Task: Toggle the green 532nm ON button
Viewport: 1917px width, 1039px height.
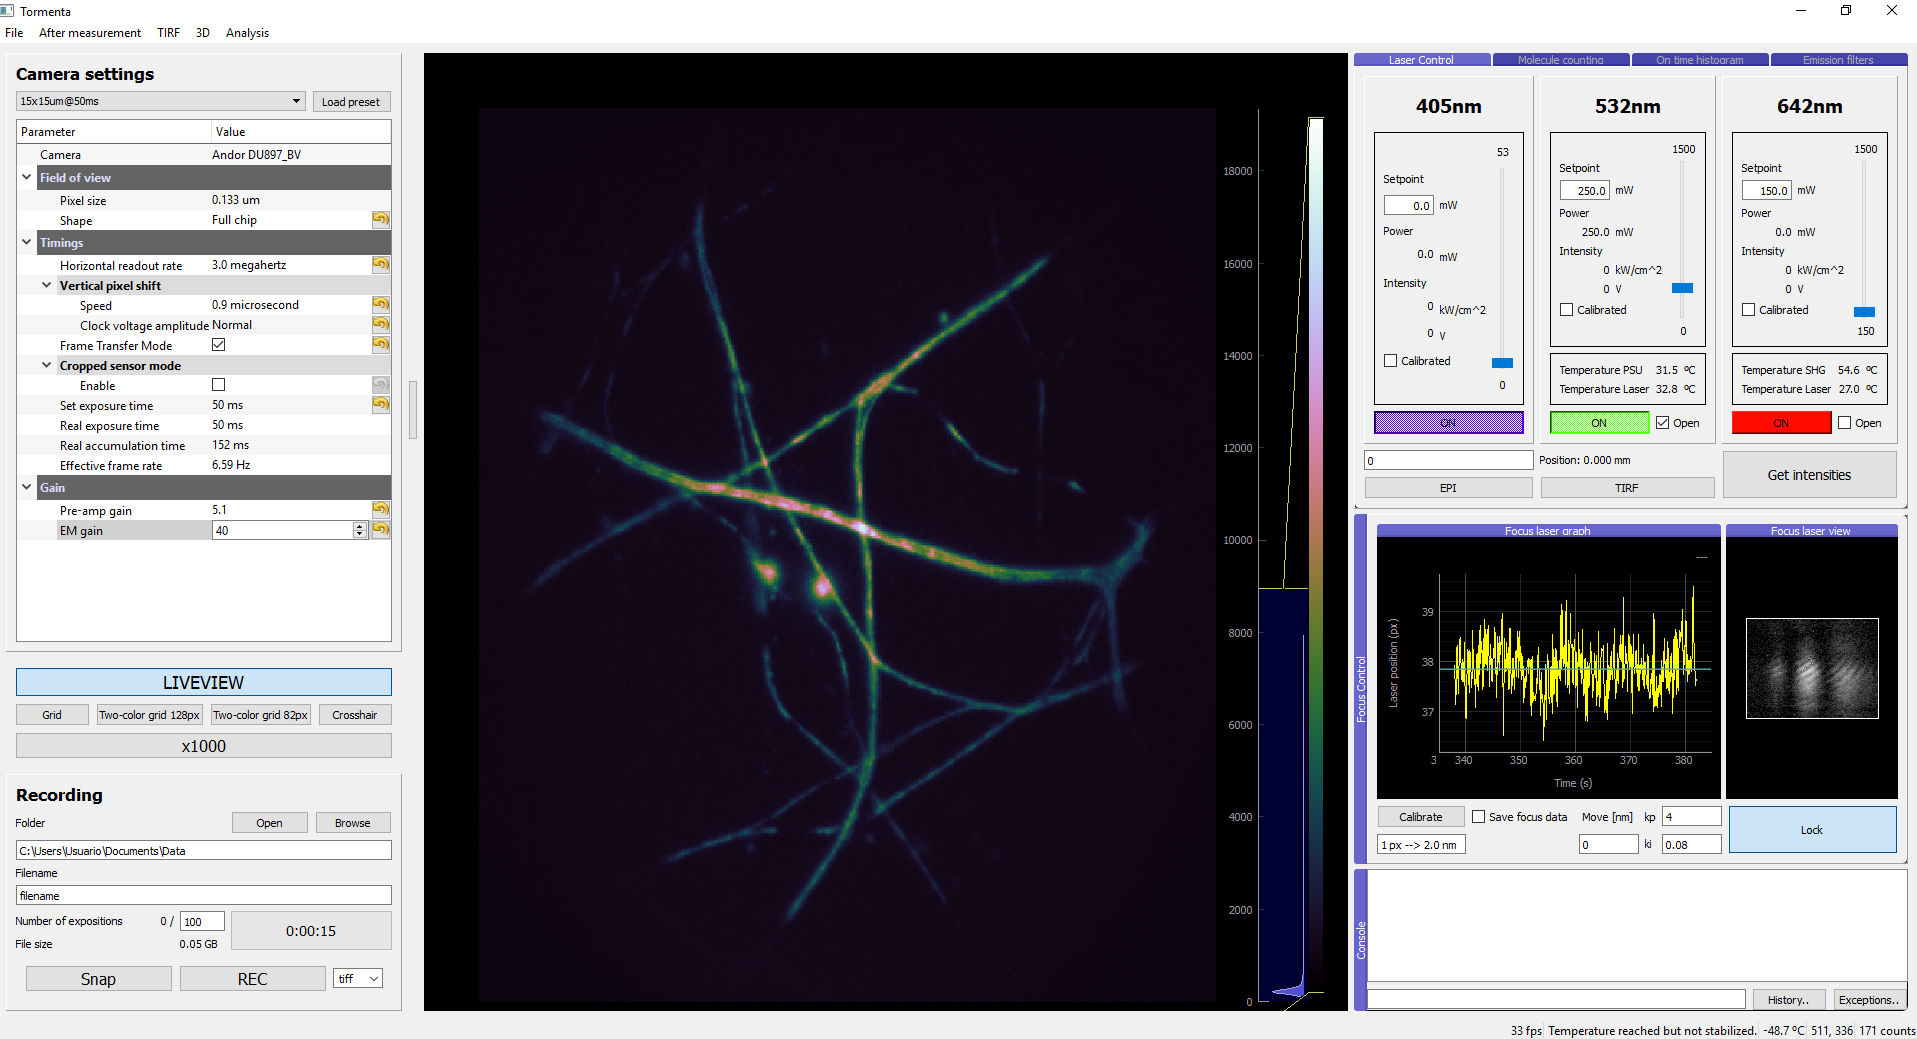Action: tap(1599, 423)
